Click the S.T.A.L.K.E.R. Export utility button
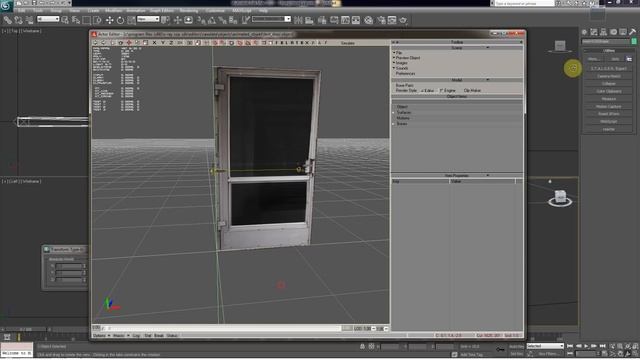Viewport: 640px width, 360px height. [x=609, y=69]
